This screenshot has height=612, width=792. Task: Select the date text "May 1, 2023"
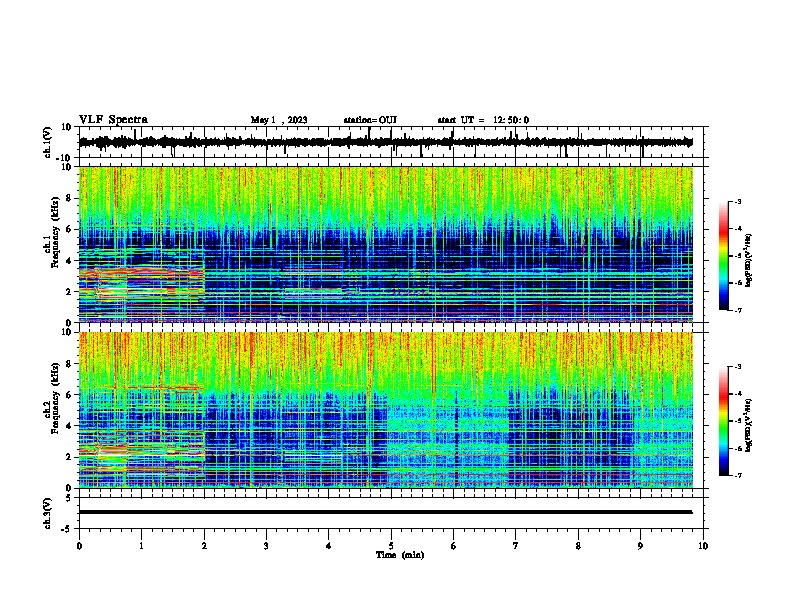279,120
